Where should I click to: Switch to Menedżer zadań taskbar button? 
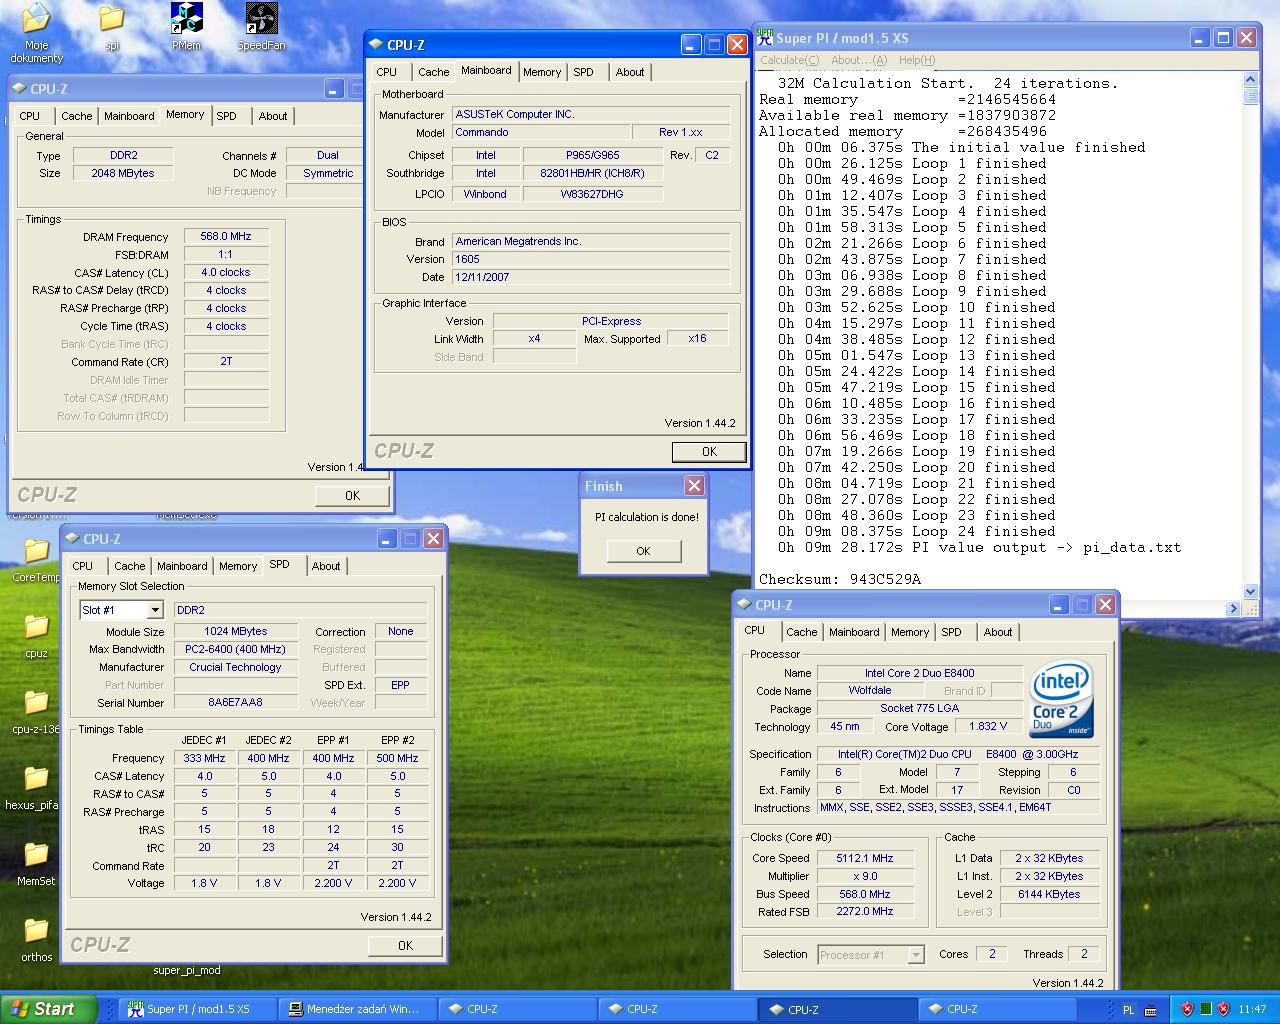click(x=358, y=1009)
